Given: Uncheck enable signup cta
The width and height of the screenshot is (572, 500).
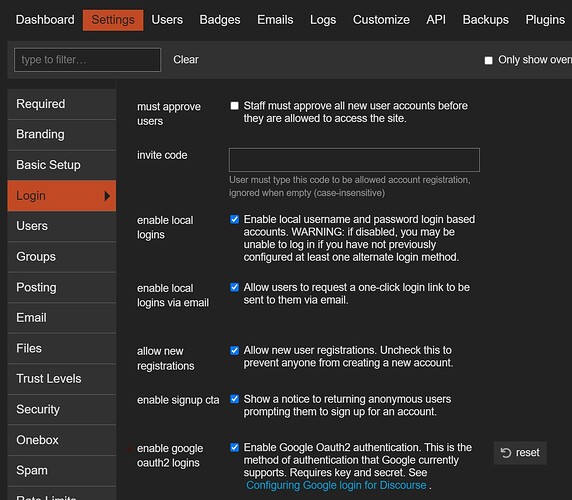Looking at the screenshot, I should (235, 399).
